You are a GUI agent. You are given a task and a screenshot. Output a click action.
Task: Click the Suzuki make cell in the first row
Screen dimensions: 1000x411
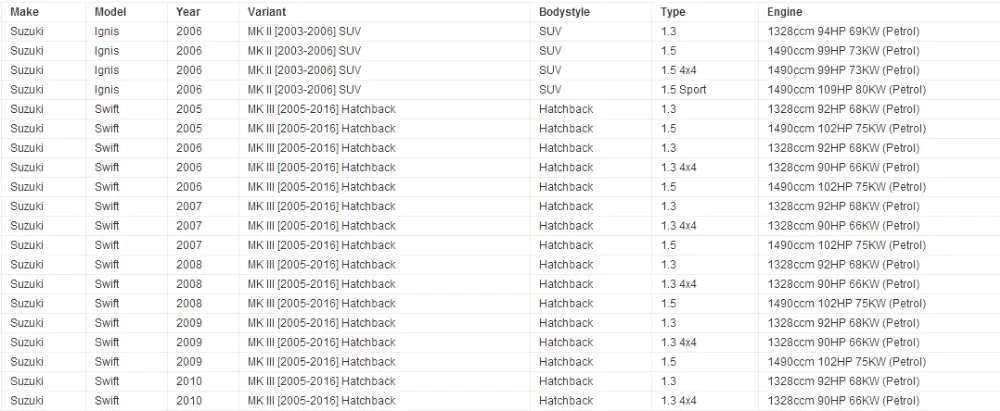pos(27,31)
